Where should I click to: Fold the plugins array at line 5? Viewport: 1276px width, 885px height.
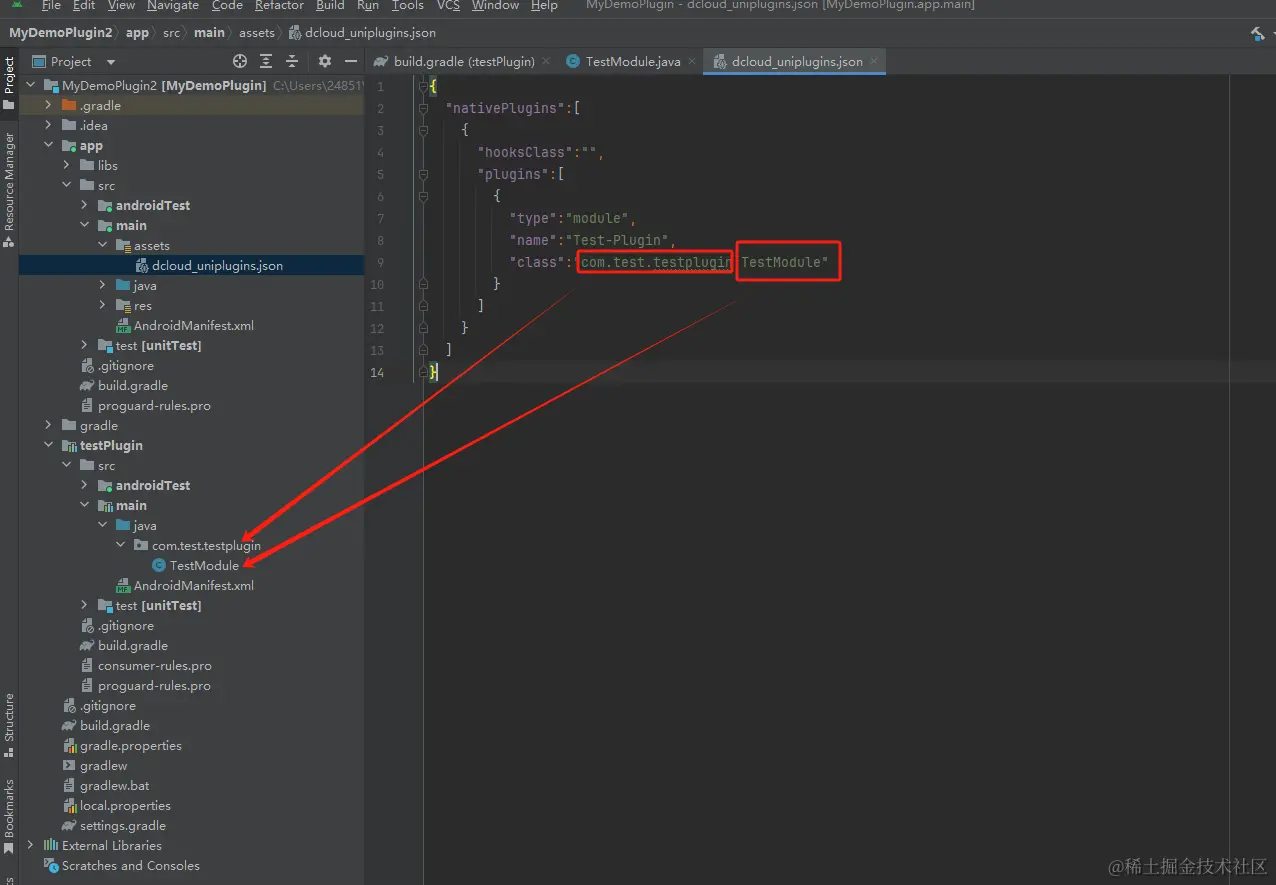423,174
